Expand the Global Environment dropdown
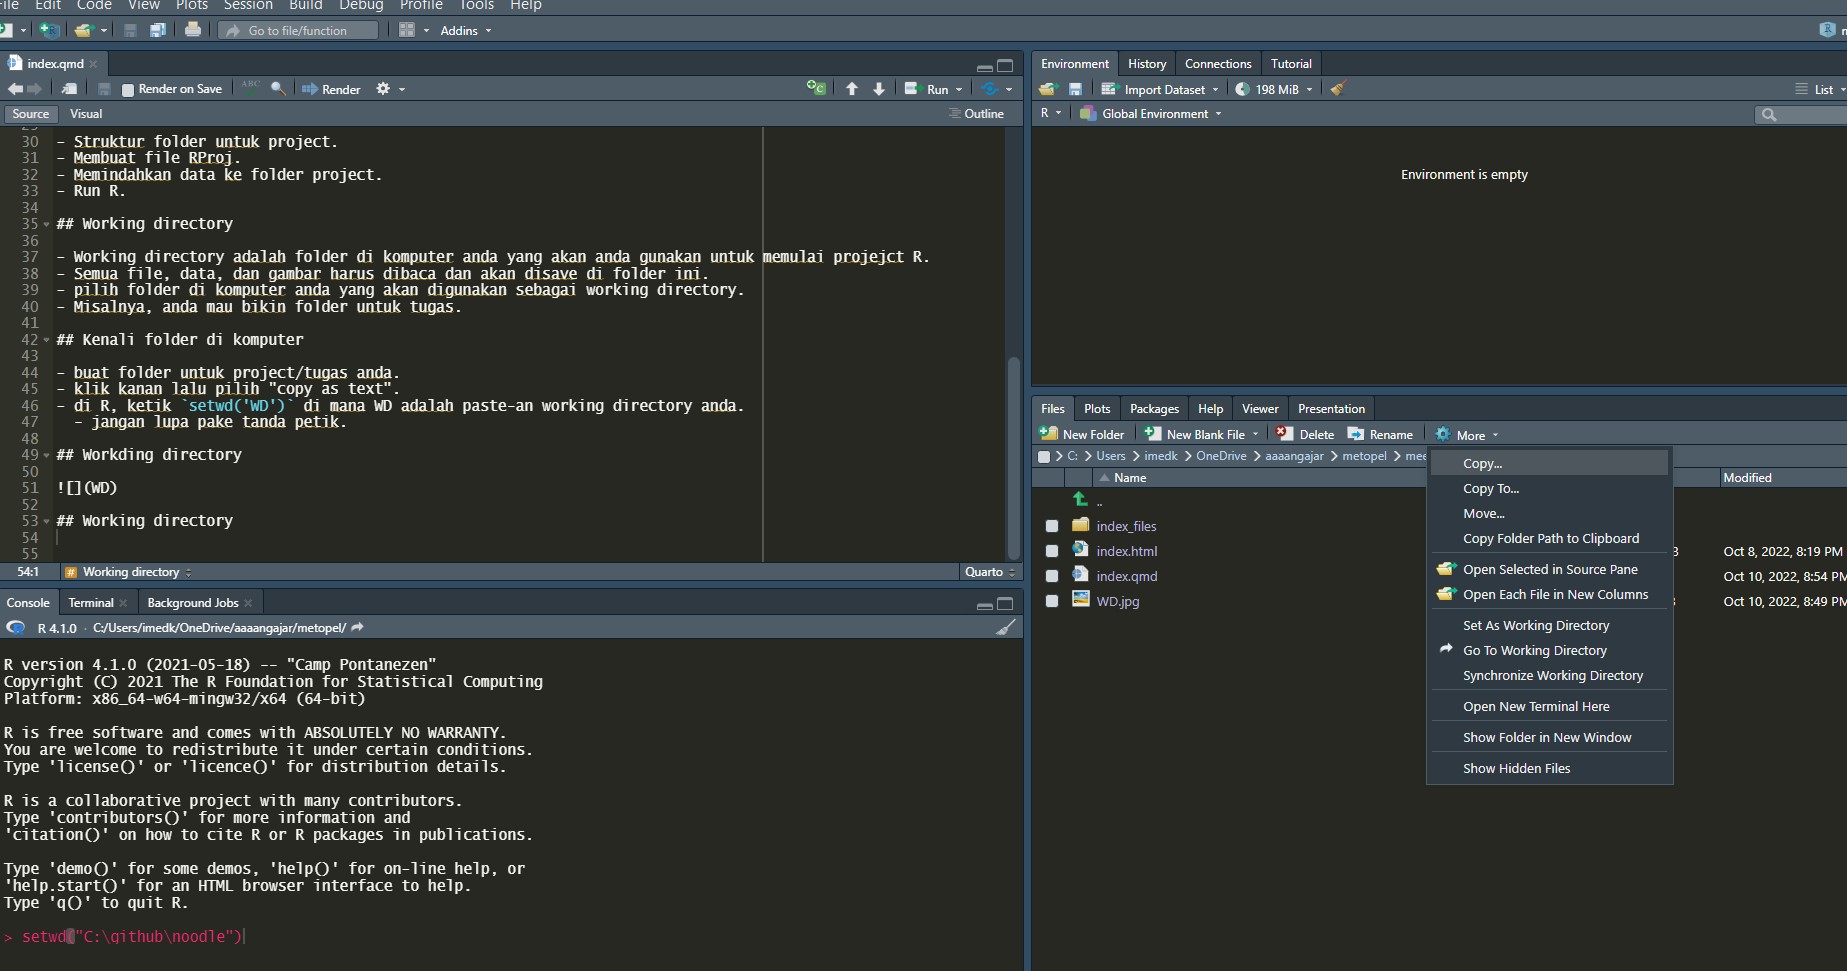Screen dimensions: 1847x971 pos(1160,114)
